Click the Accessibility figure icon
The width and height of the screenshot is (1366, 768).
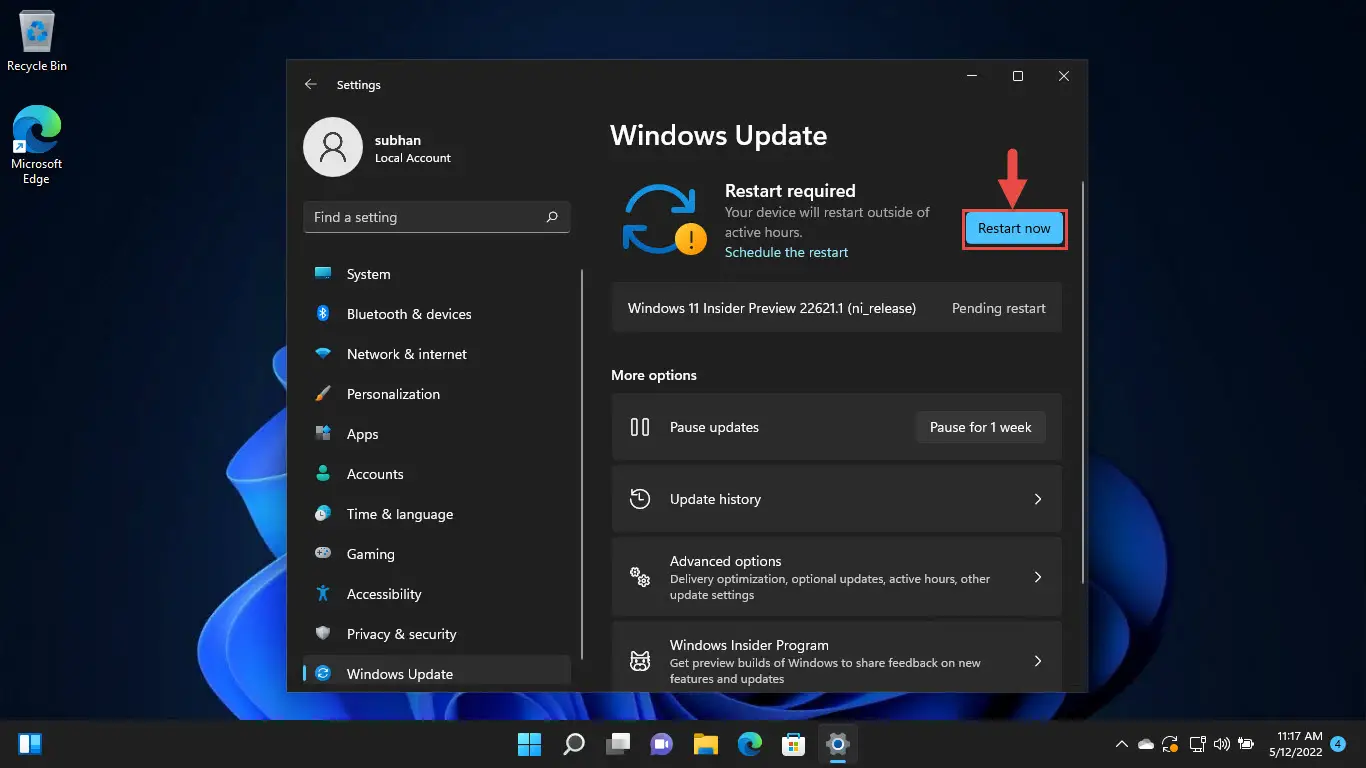[x=323, y=594]
